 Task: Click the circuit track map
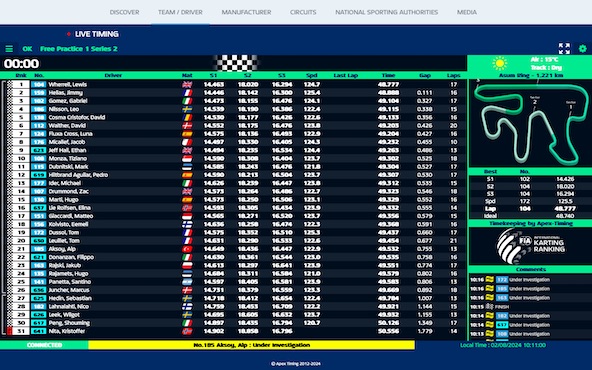pyautogui.click(x=530, y=123)
